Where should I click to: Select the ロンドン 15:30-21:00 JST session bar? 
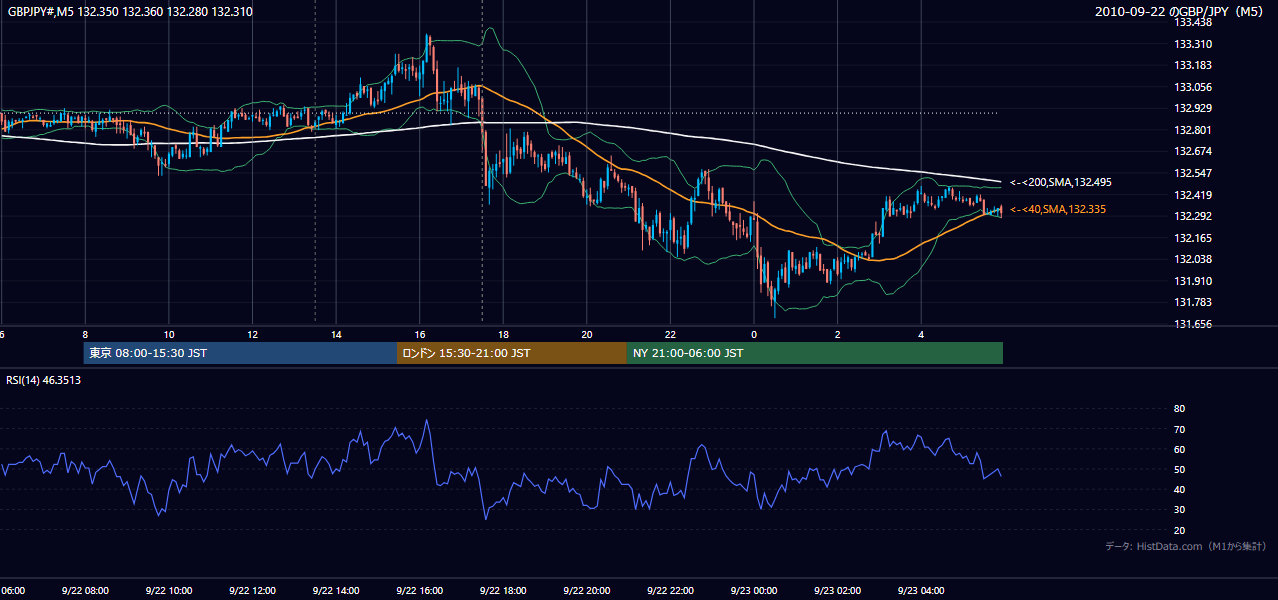512,353
